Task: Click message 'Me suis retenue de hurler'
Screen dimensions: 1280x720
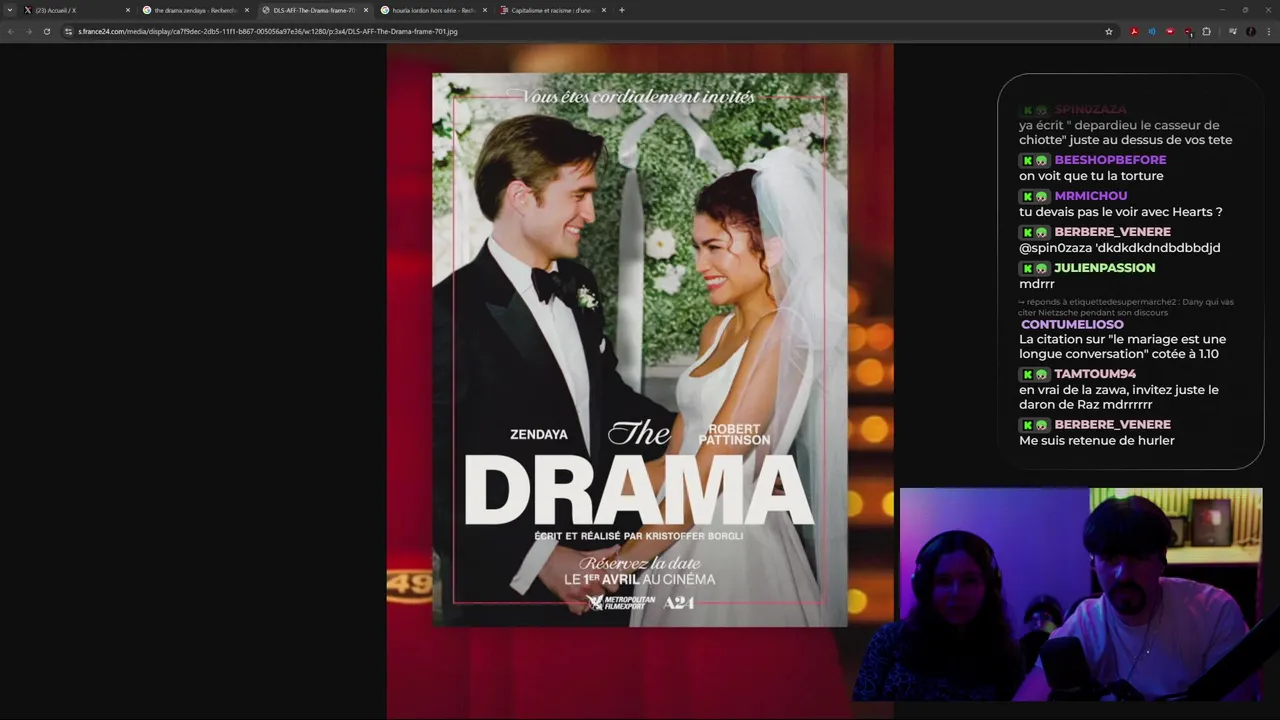Action: 1097,441
